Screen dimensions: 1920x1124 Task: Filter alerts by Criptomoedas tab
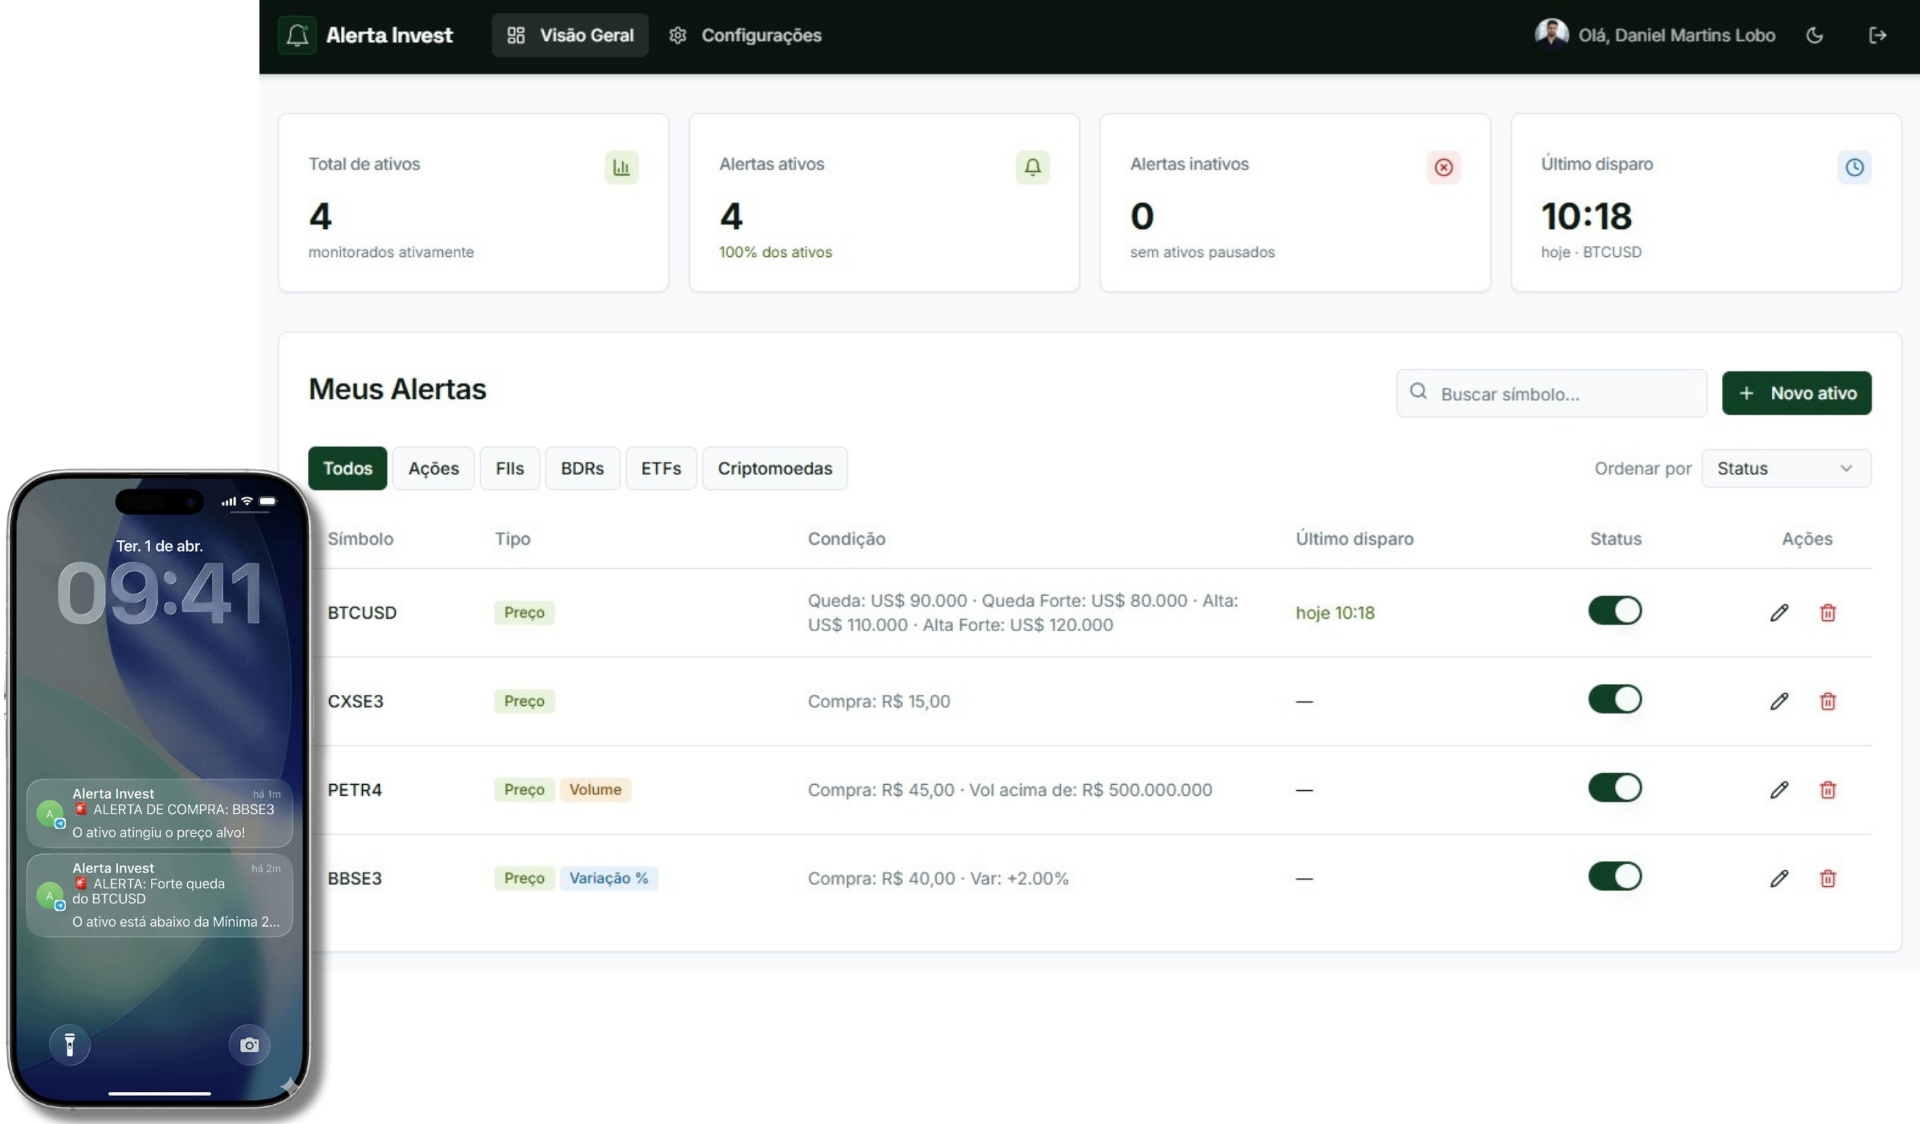tap(774, 469)
